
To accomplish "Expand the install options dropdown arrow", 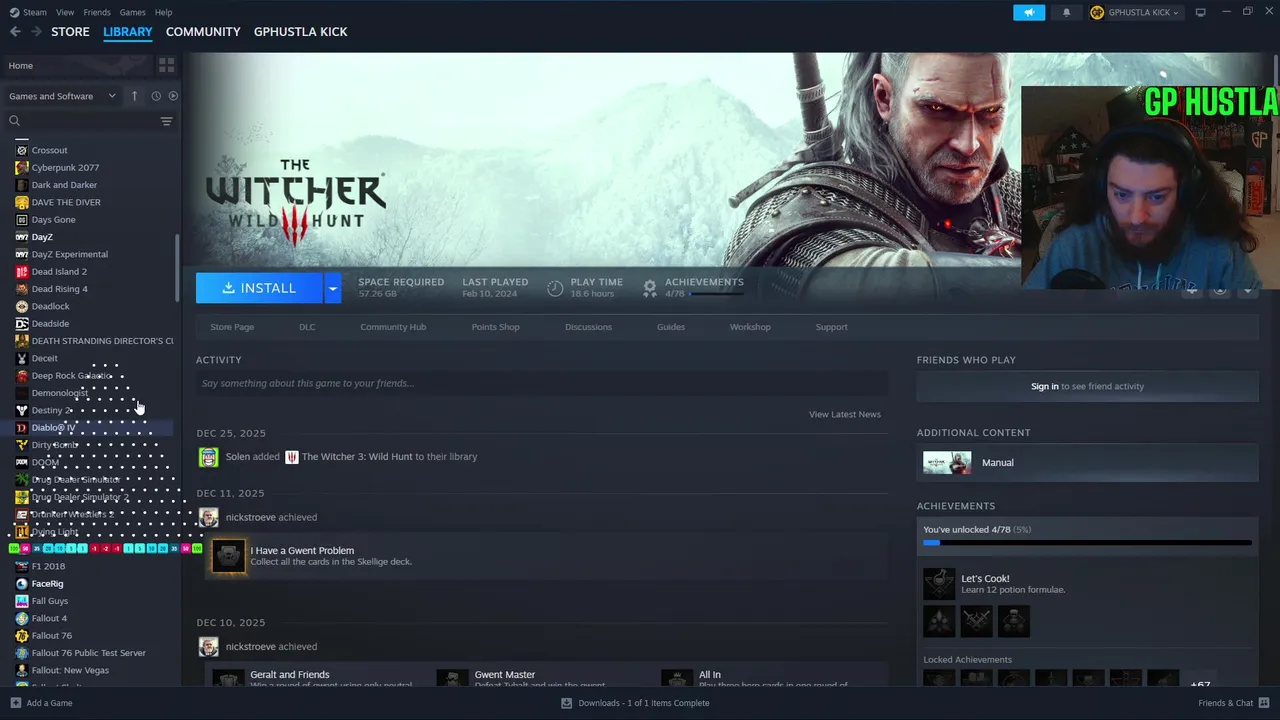I will 333,288.
